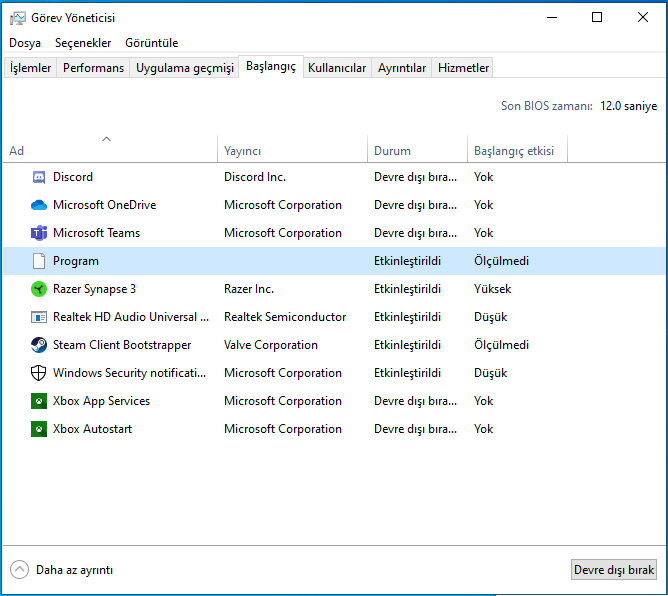Select the Xbox App Services entry

click(x=101, y=401)
